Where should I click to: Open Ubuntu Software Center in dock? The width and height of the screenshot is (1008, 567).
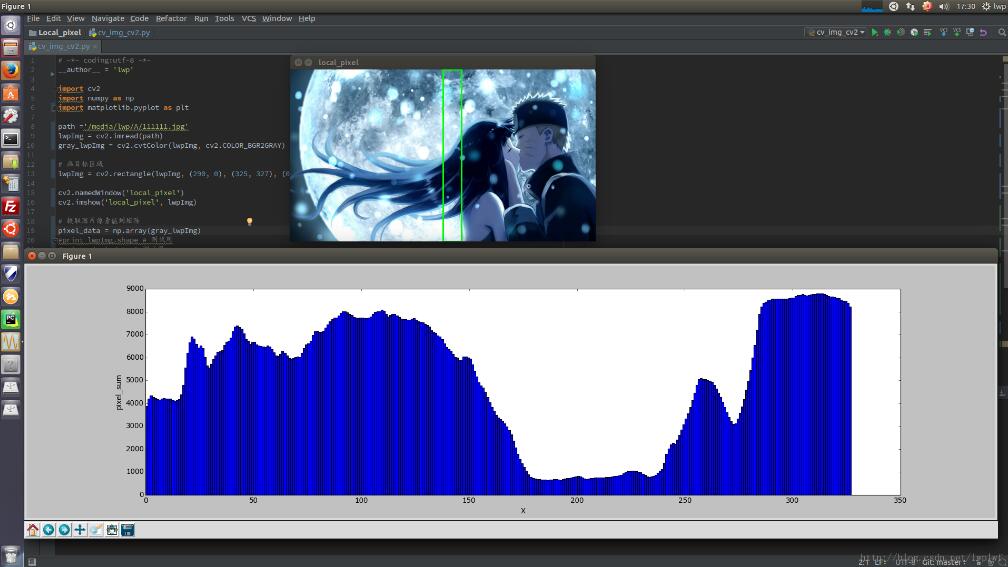click(10, 93)
